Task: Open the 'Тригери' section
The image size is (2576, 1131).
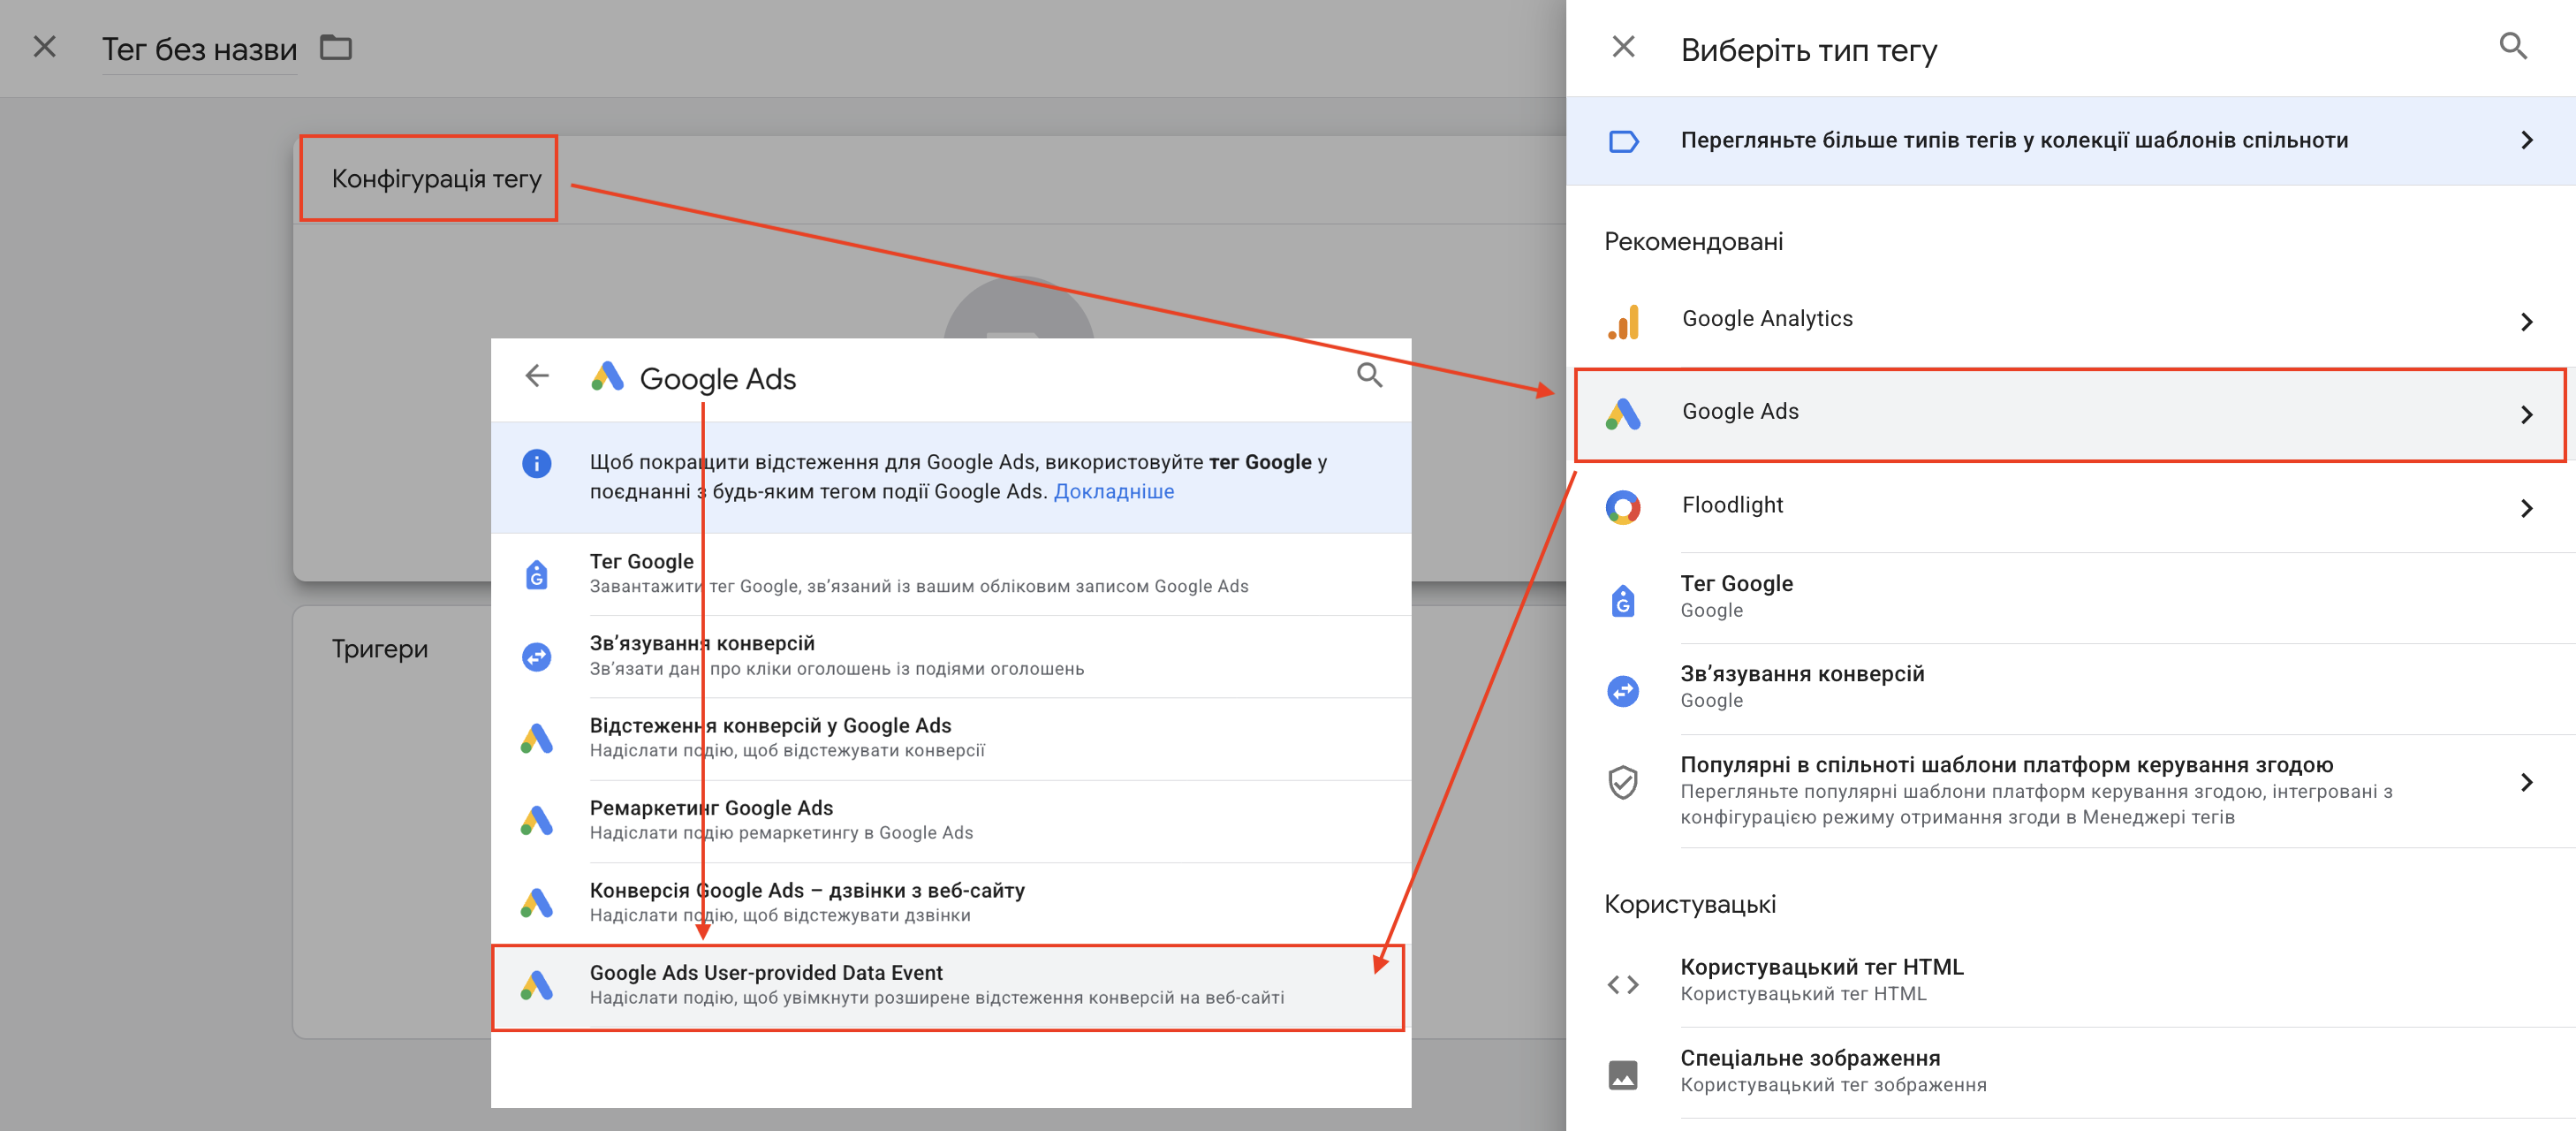Action: point(380,649)
